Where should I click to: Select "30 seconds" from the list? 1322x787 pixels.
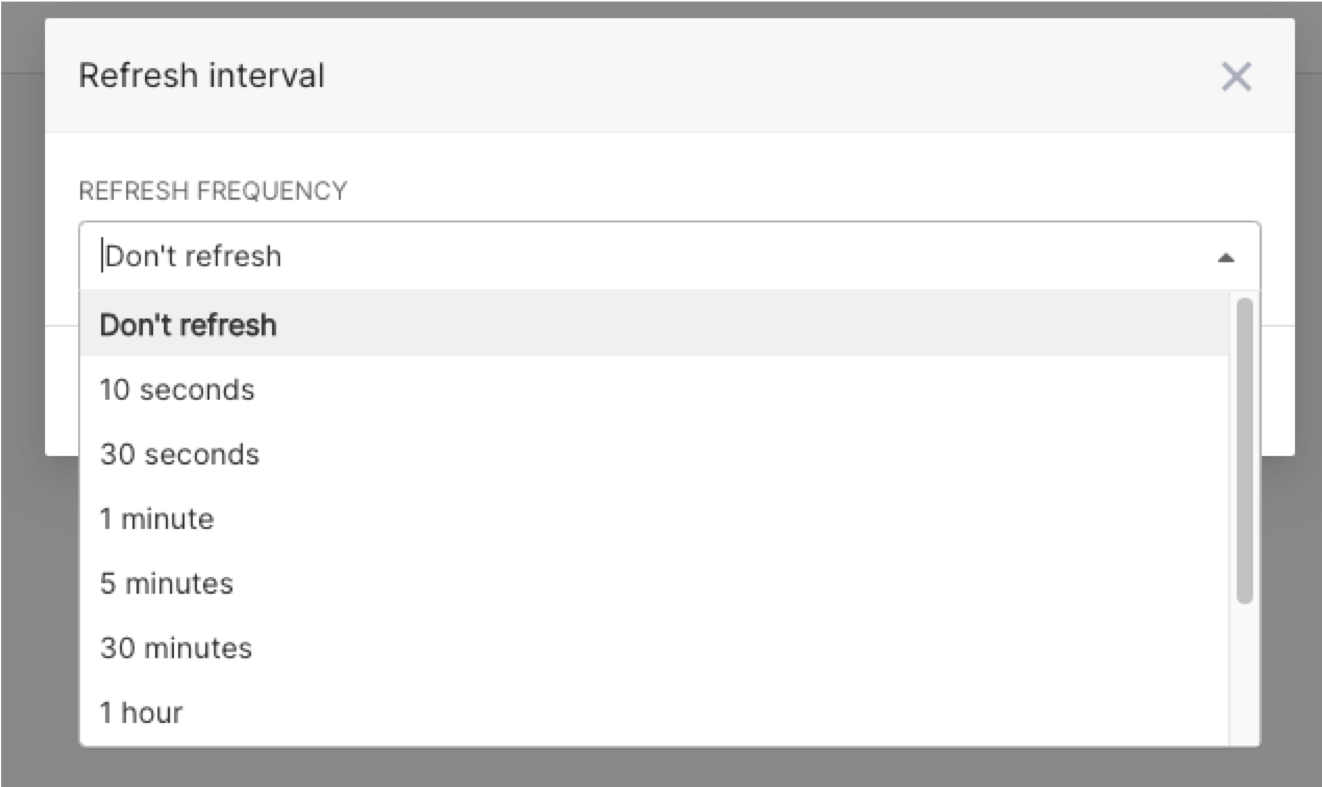tap(181, 454)
